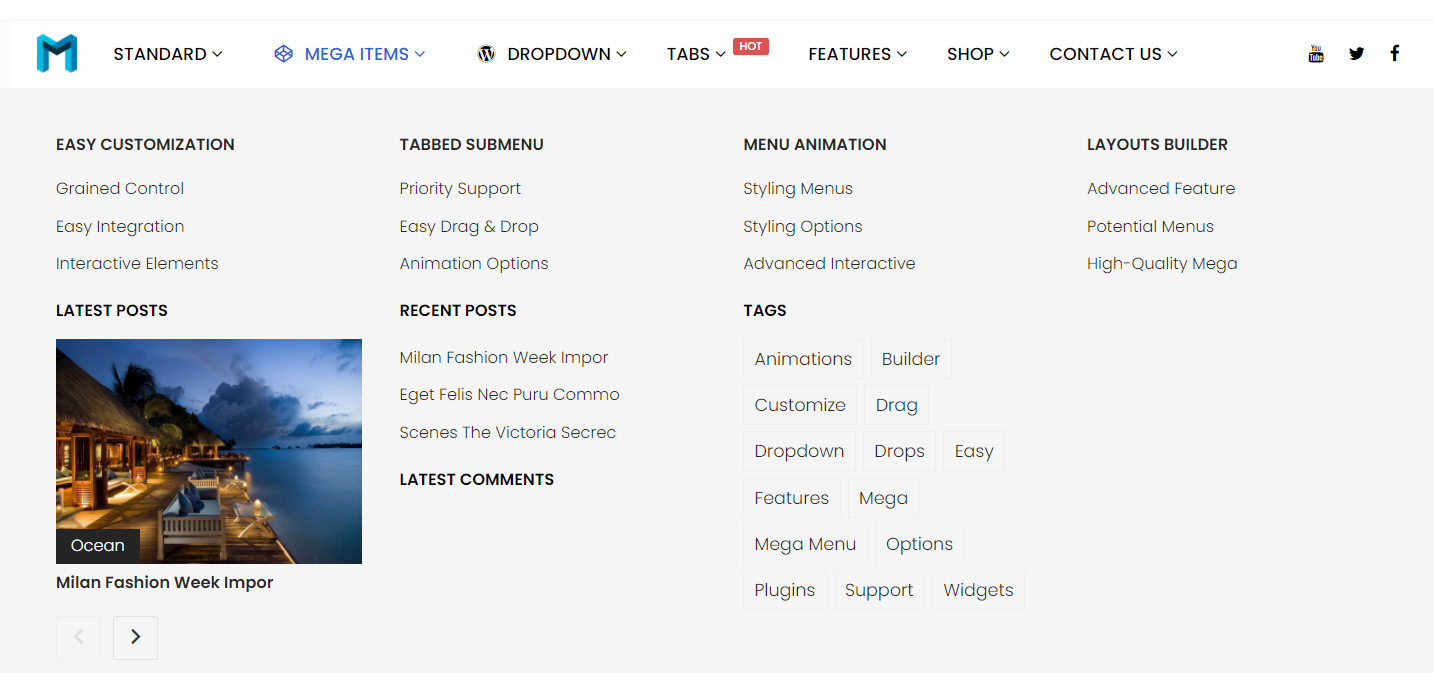Select the cube icon beside MEGA ITEMS
This screenshot has height=673, width=1434.
pos(283,53)
